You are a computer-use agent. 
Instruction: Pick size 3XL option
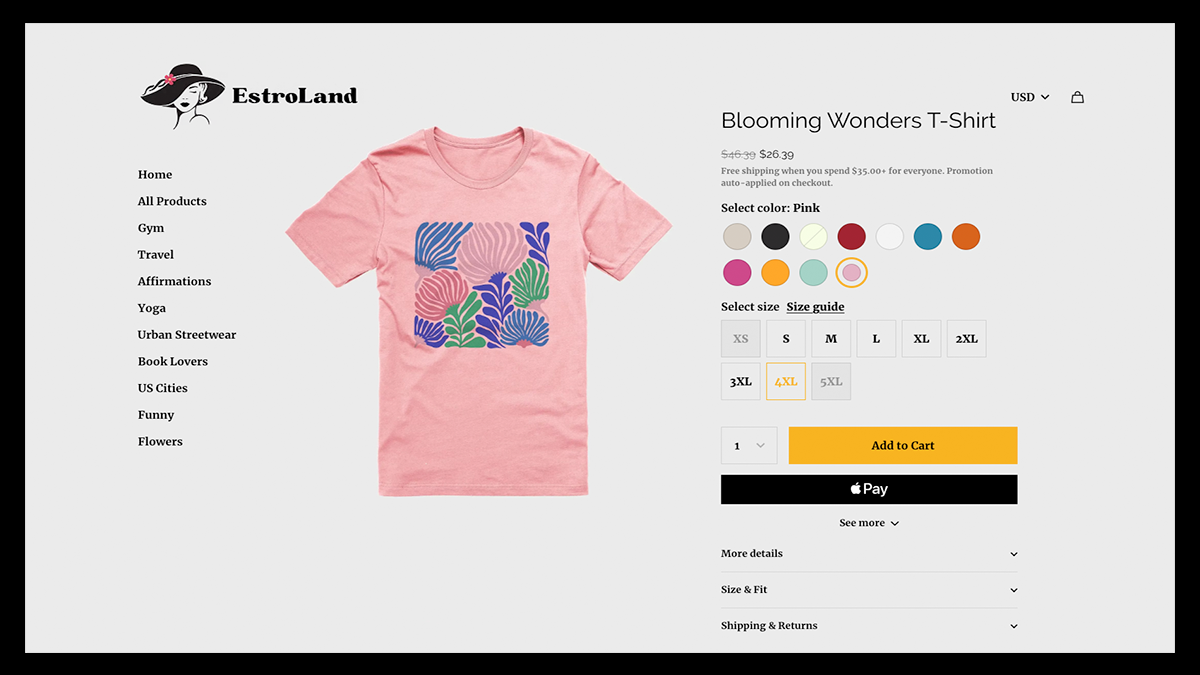[x=741, y=381]
